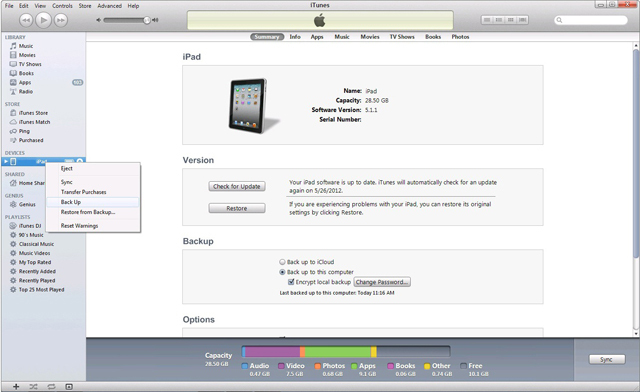640x392 pixels.
Task: Expand the iPad device disclosure triangle
Action: pos(6,161)
